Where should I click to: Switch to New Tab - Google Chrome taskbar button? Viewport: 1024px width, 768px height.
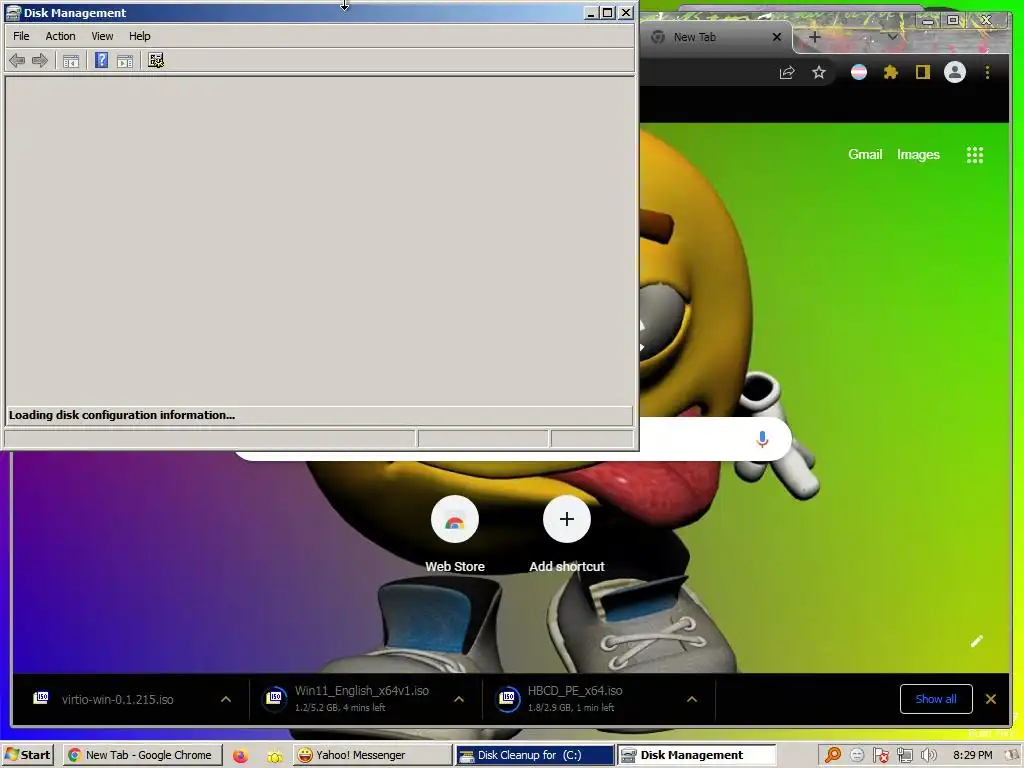142,755
